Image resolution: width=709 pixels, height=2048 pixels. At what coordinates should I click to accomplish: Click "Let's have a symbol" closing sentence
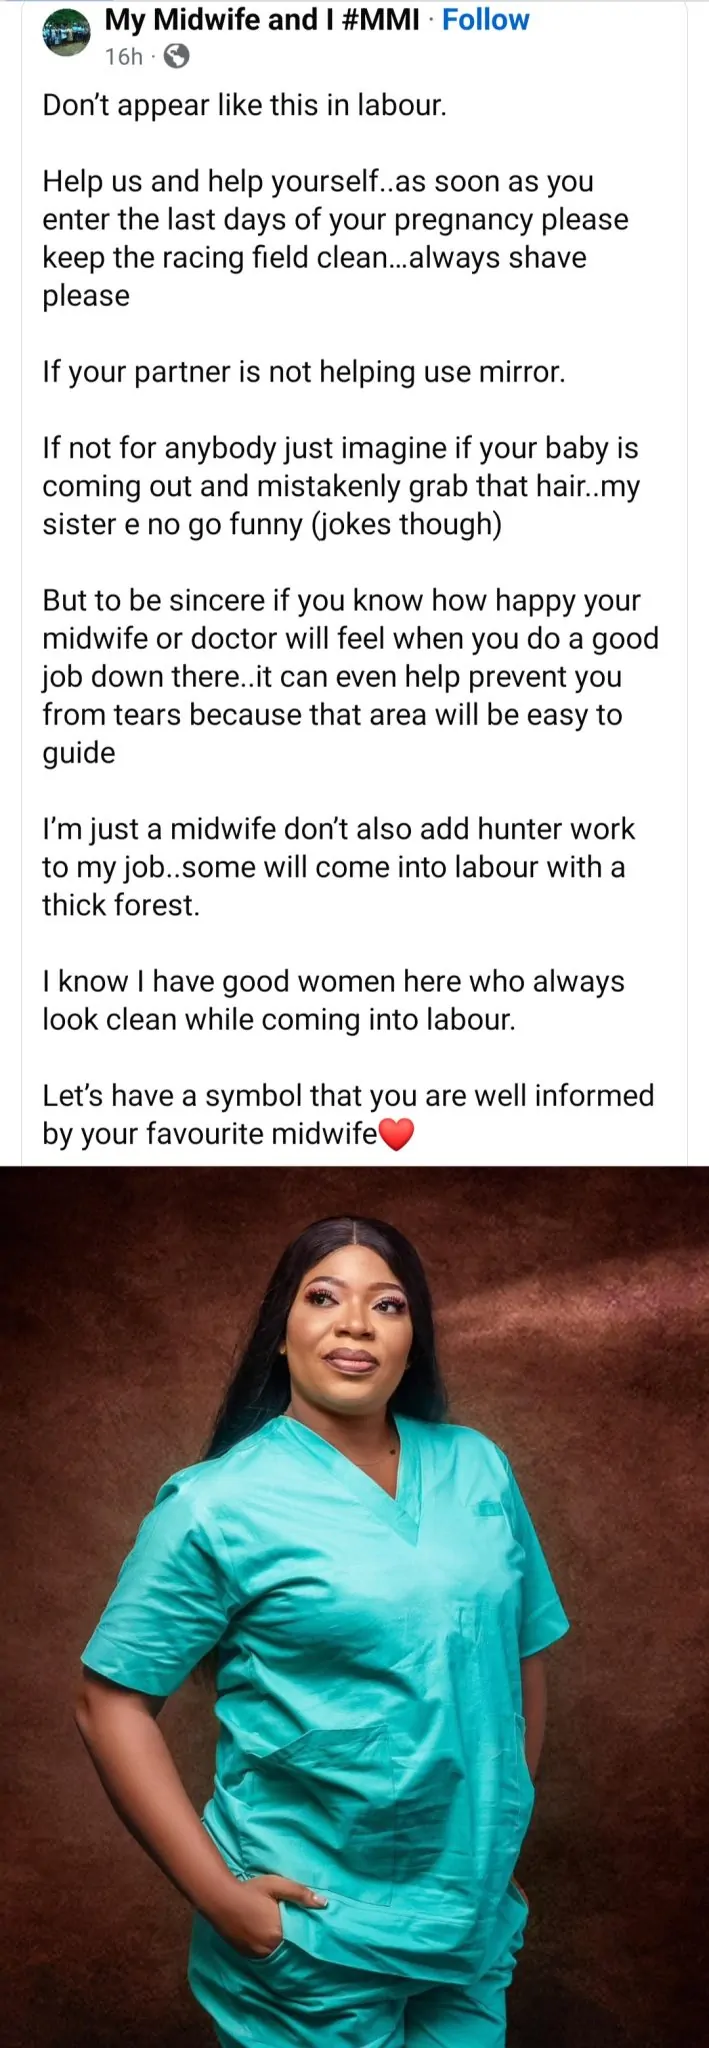point(348,1114)
